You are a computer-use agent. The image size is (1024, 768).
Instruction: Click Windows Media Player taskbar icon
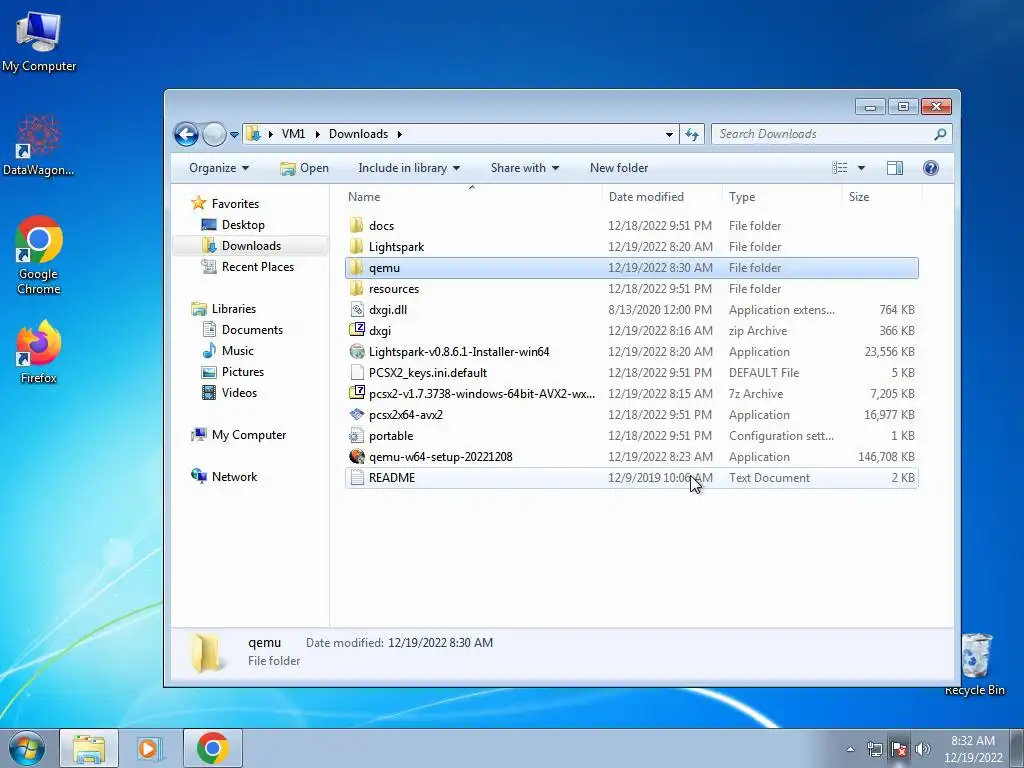tap(150, 748)
